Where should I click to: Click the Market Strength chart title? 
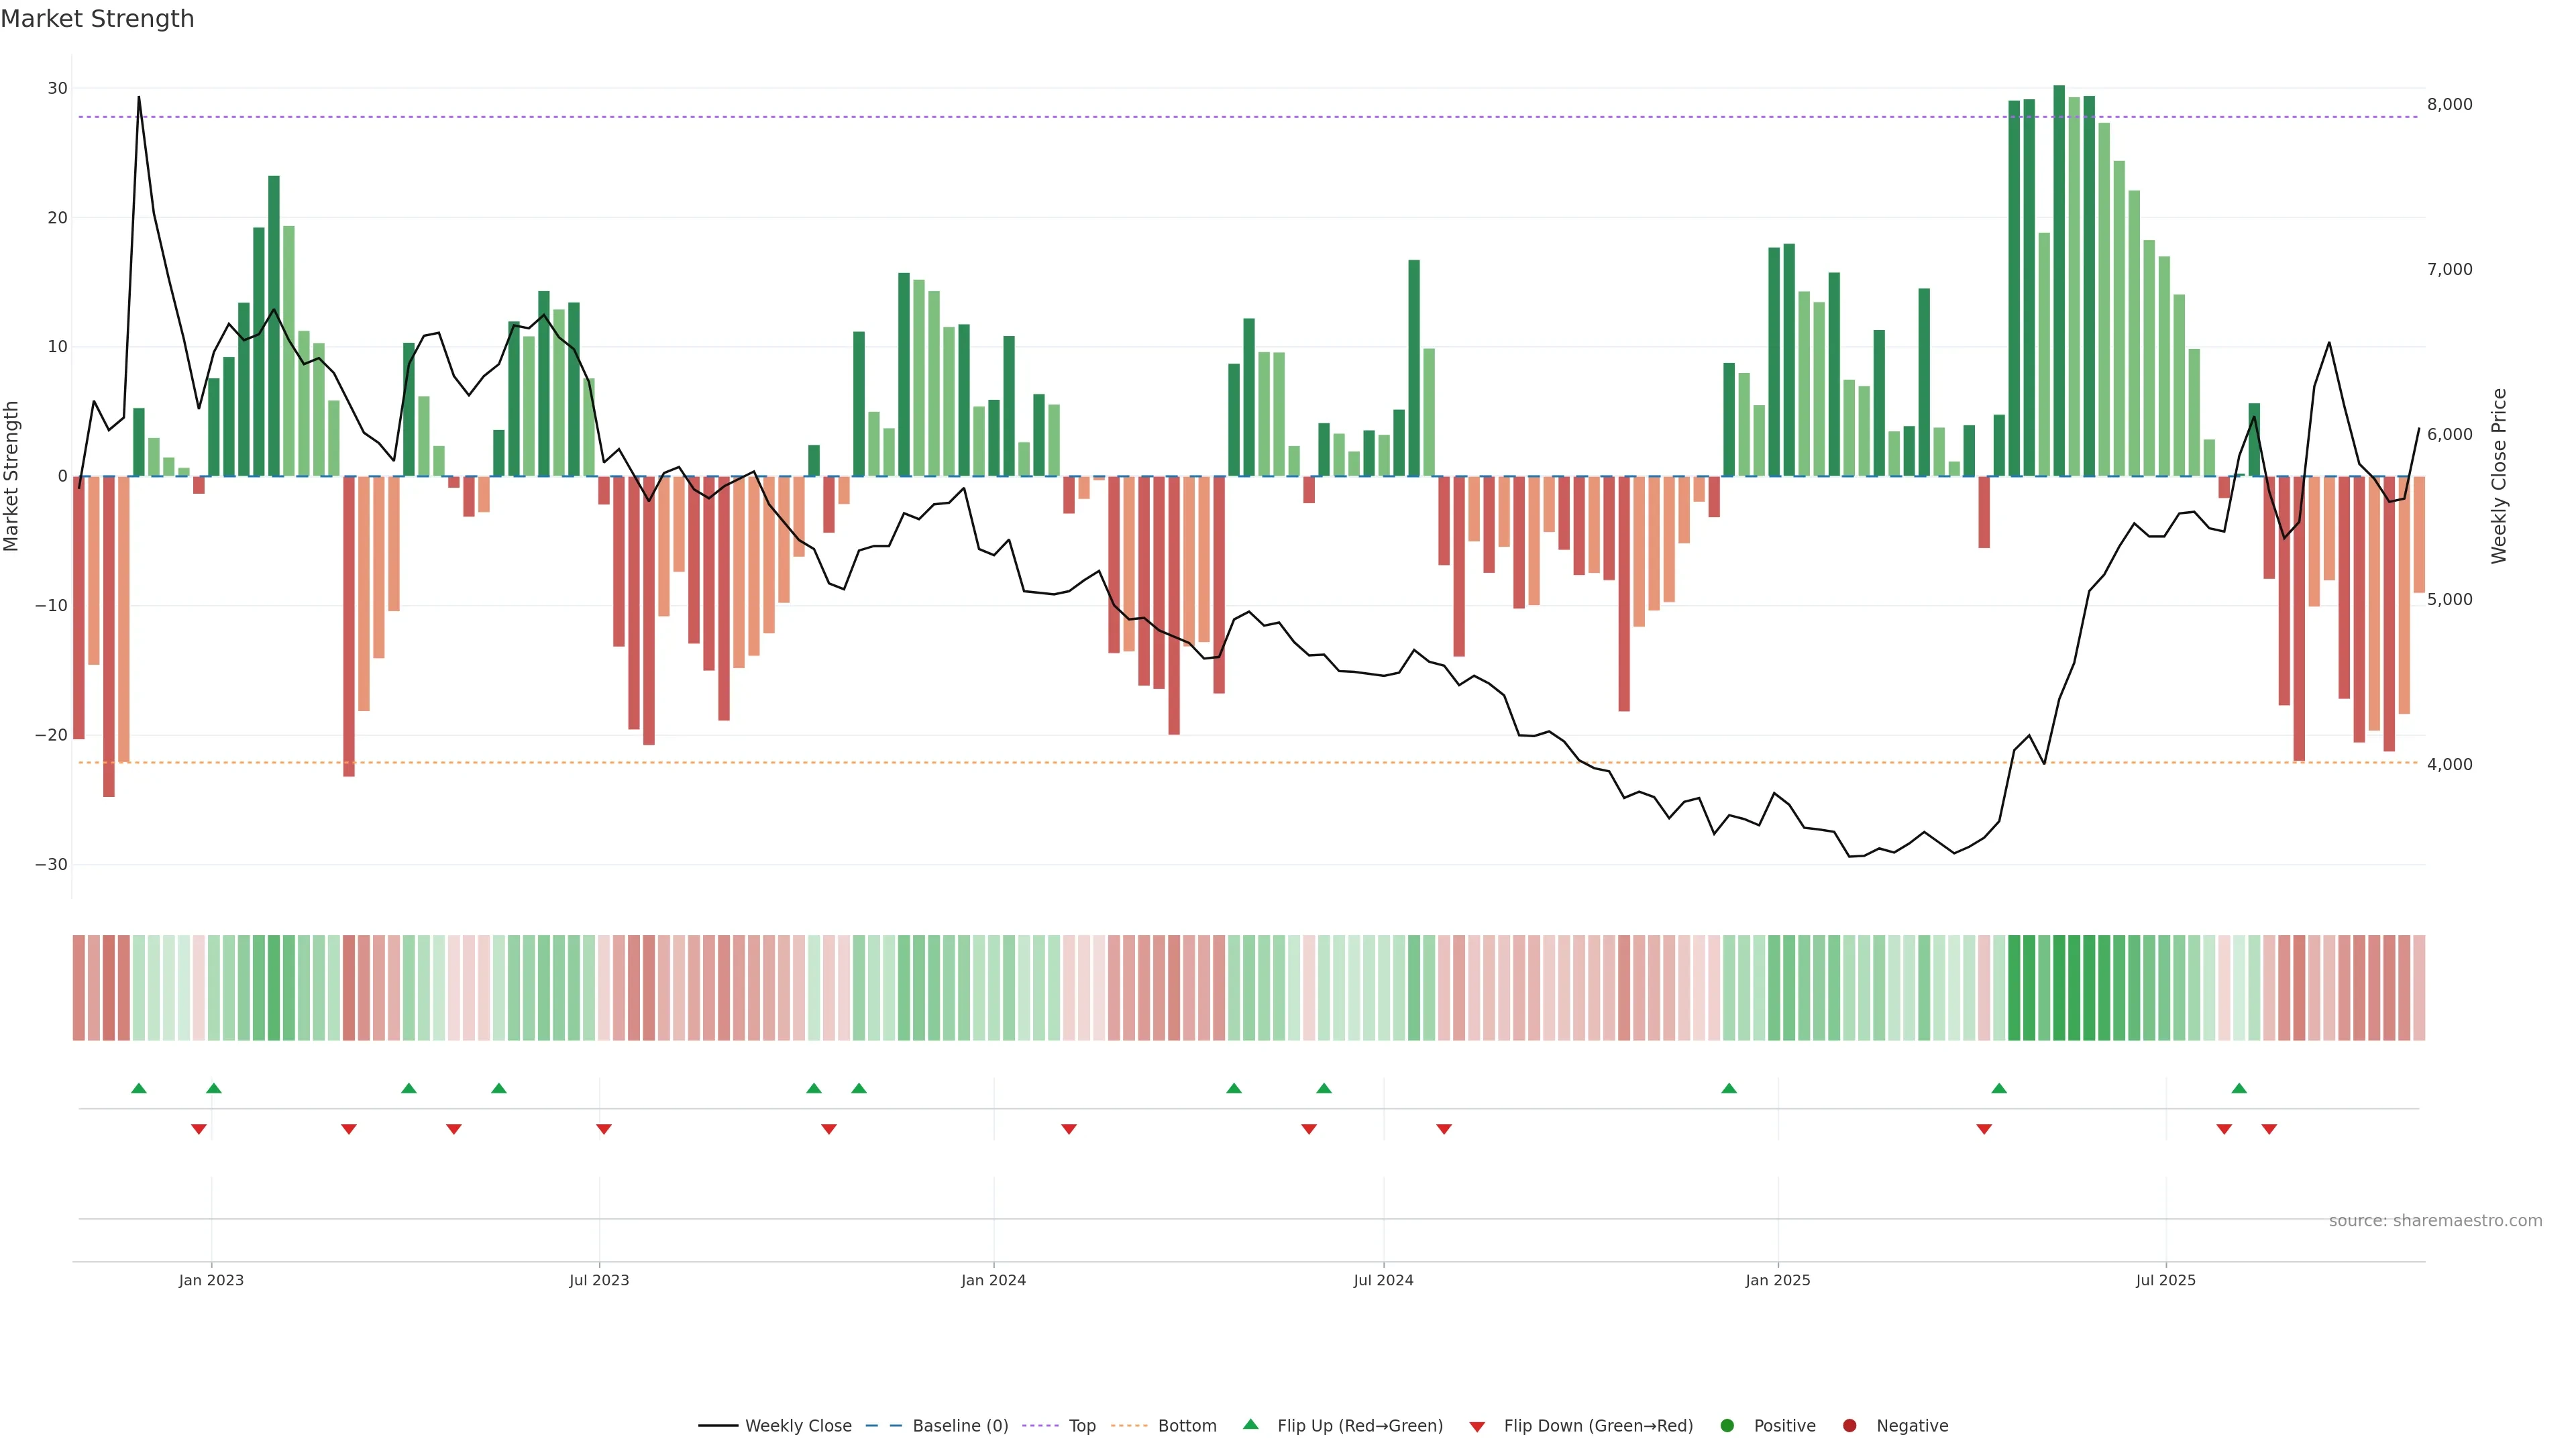[x=97, y=19]
